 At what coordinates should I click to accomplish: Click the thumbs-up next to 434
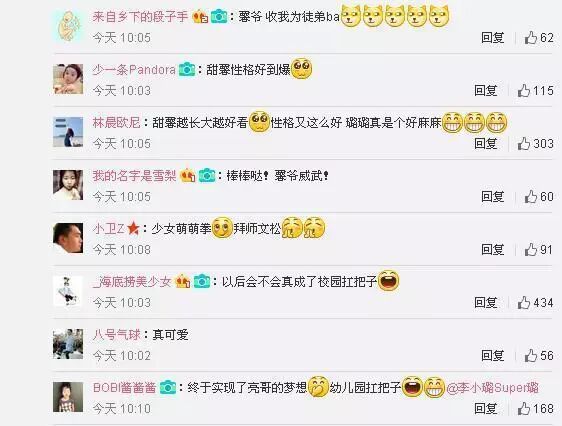point(524,302)
